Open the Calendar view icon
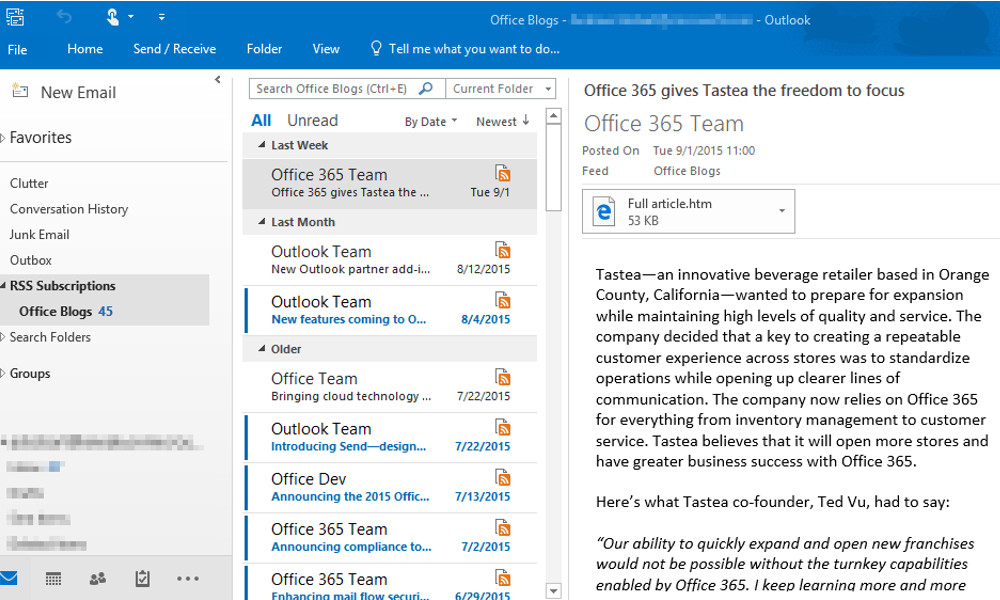Image resolution: width=1000 pixels, height=600 pixels. (x=54, y=579)
